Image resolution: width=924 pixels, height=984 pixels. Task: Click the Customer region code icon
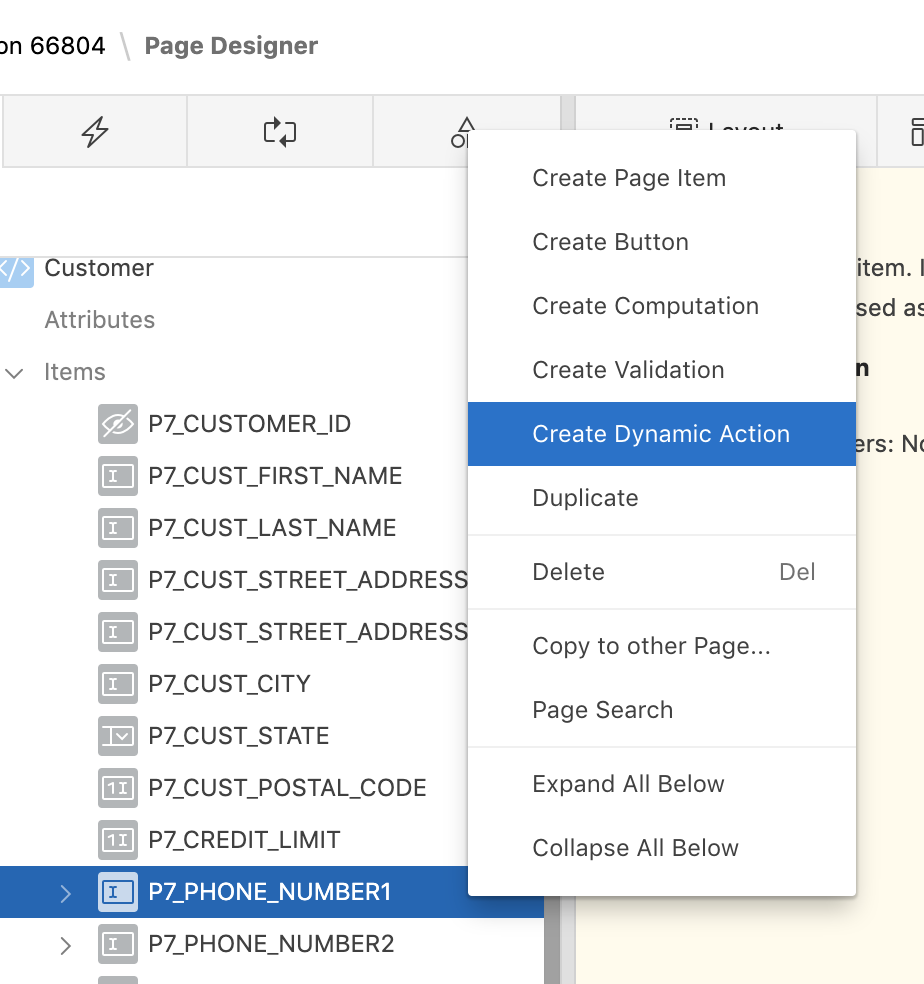coord(16,268)
